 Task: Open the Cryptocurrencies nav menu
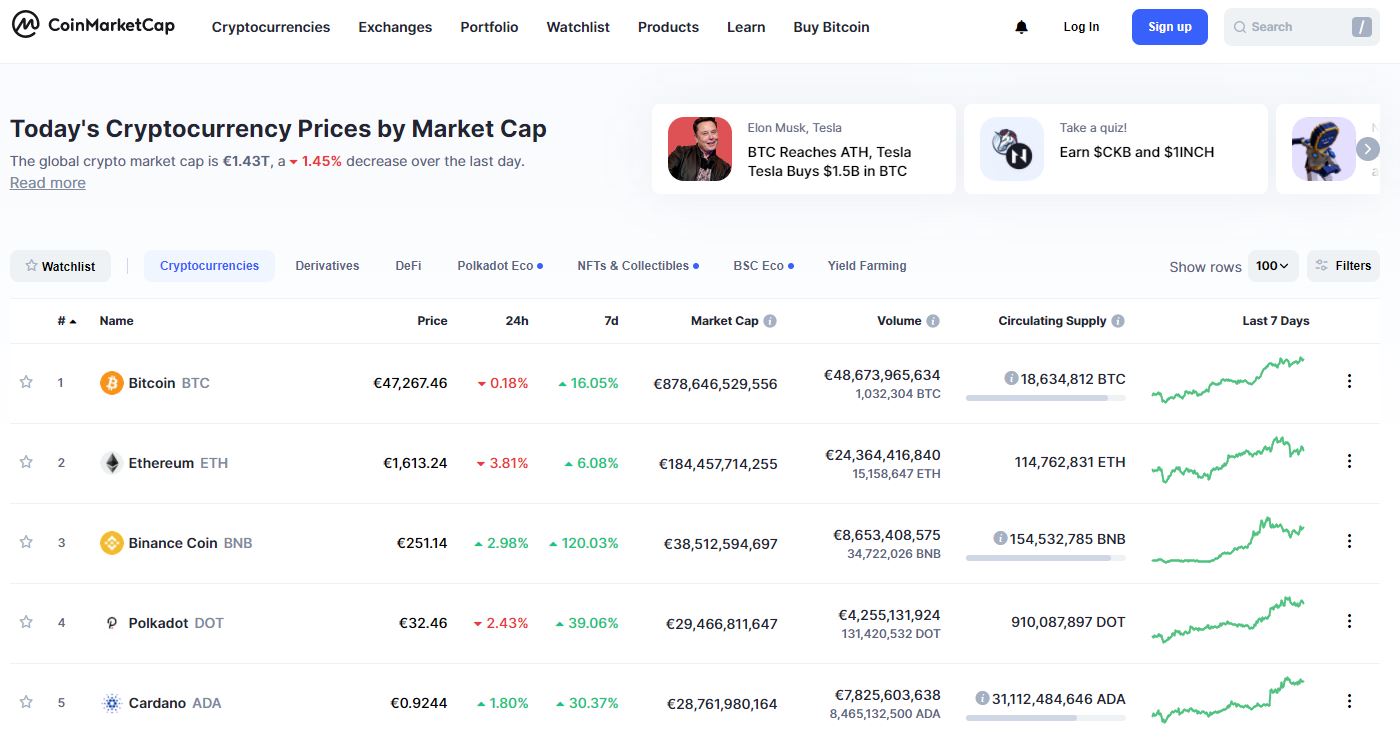coord(271,27)
